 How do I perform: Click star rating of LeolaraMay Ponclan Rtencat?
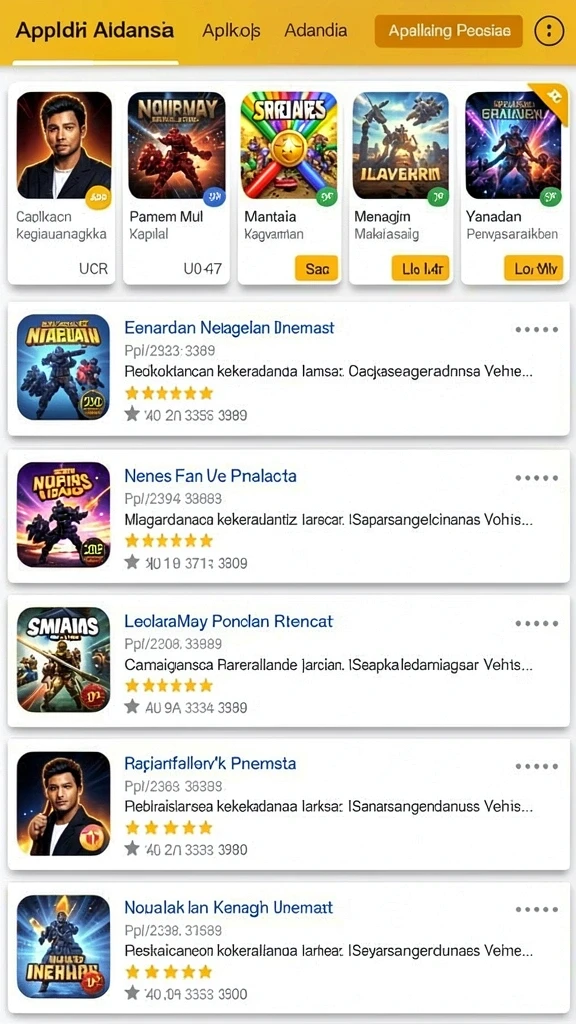coord(169,685)
